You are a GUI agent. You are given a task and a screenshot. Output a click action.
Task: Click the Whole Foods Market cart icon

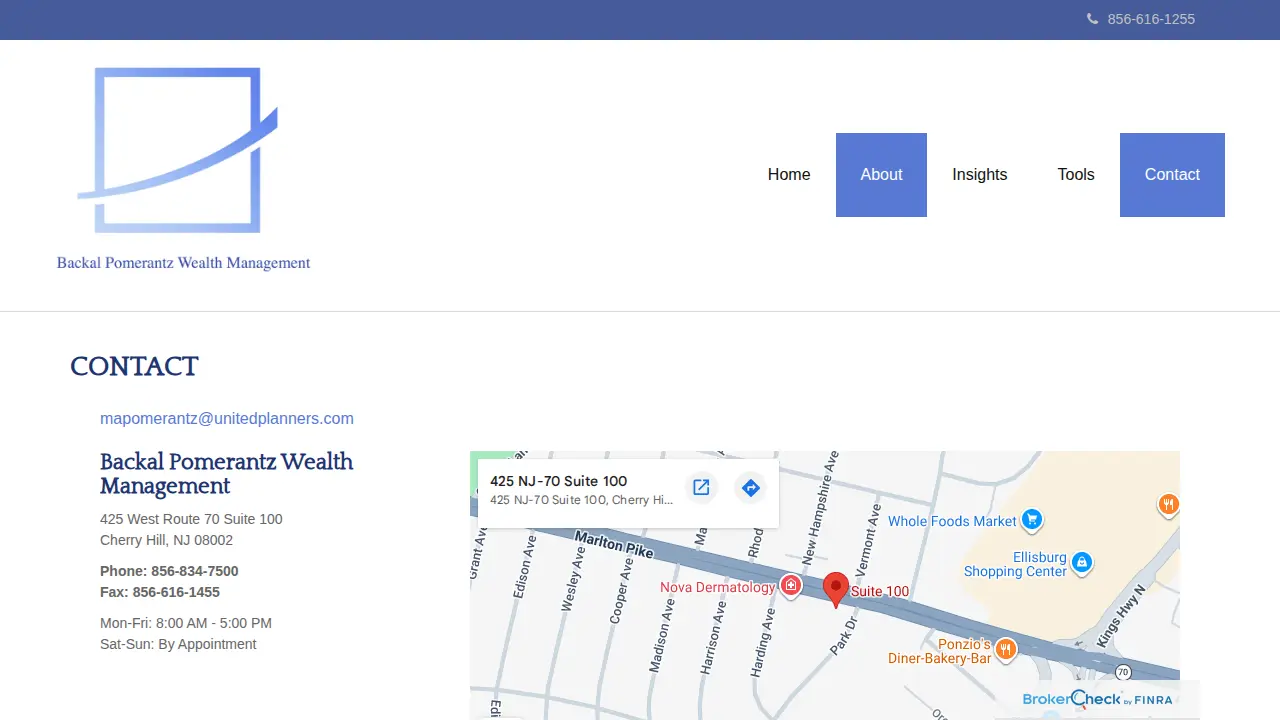(x=1033, y=520)
